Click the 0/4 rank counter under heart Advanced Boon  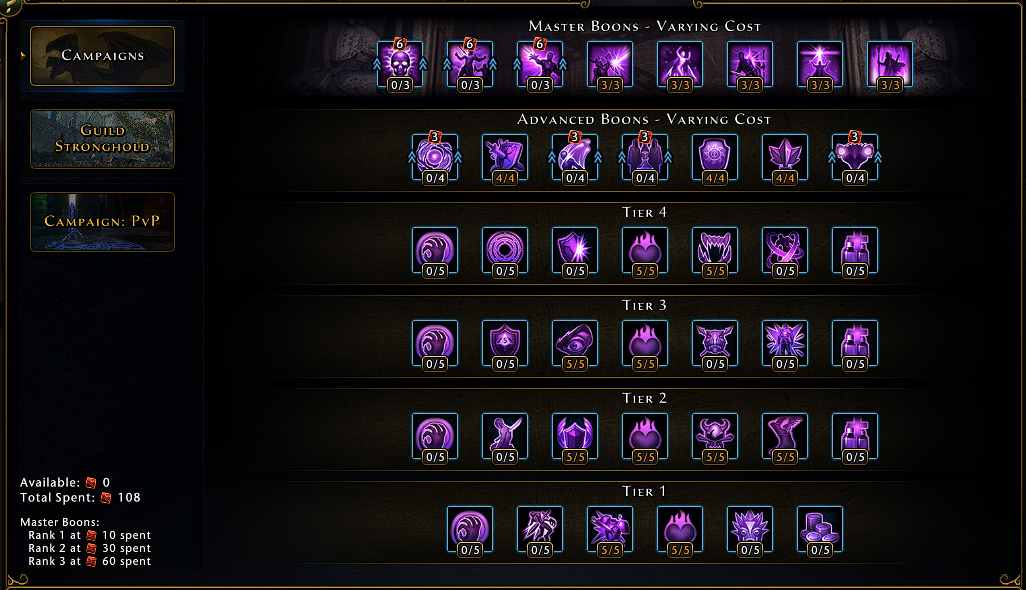855,178
